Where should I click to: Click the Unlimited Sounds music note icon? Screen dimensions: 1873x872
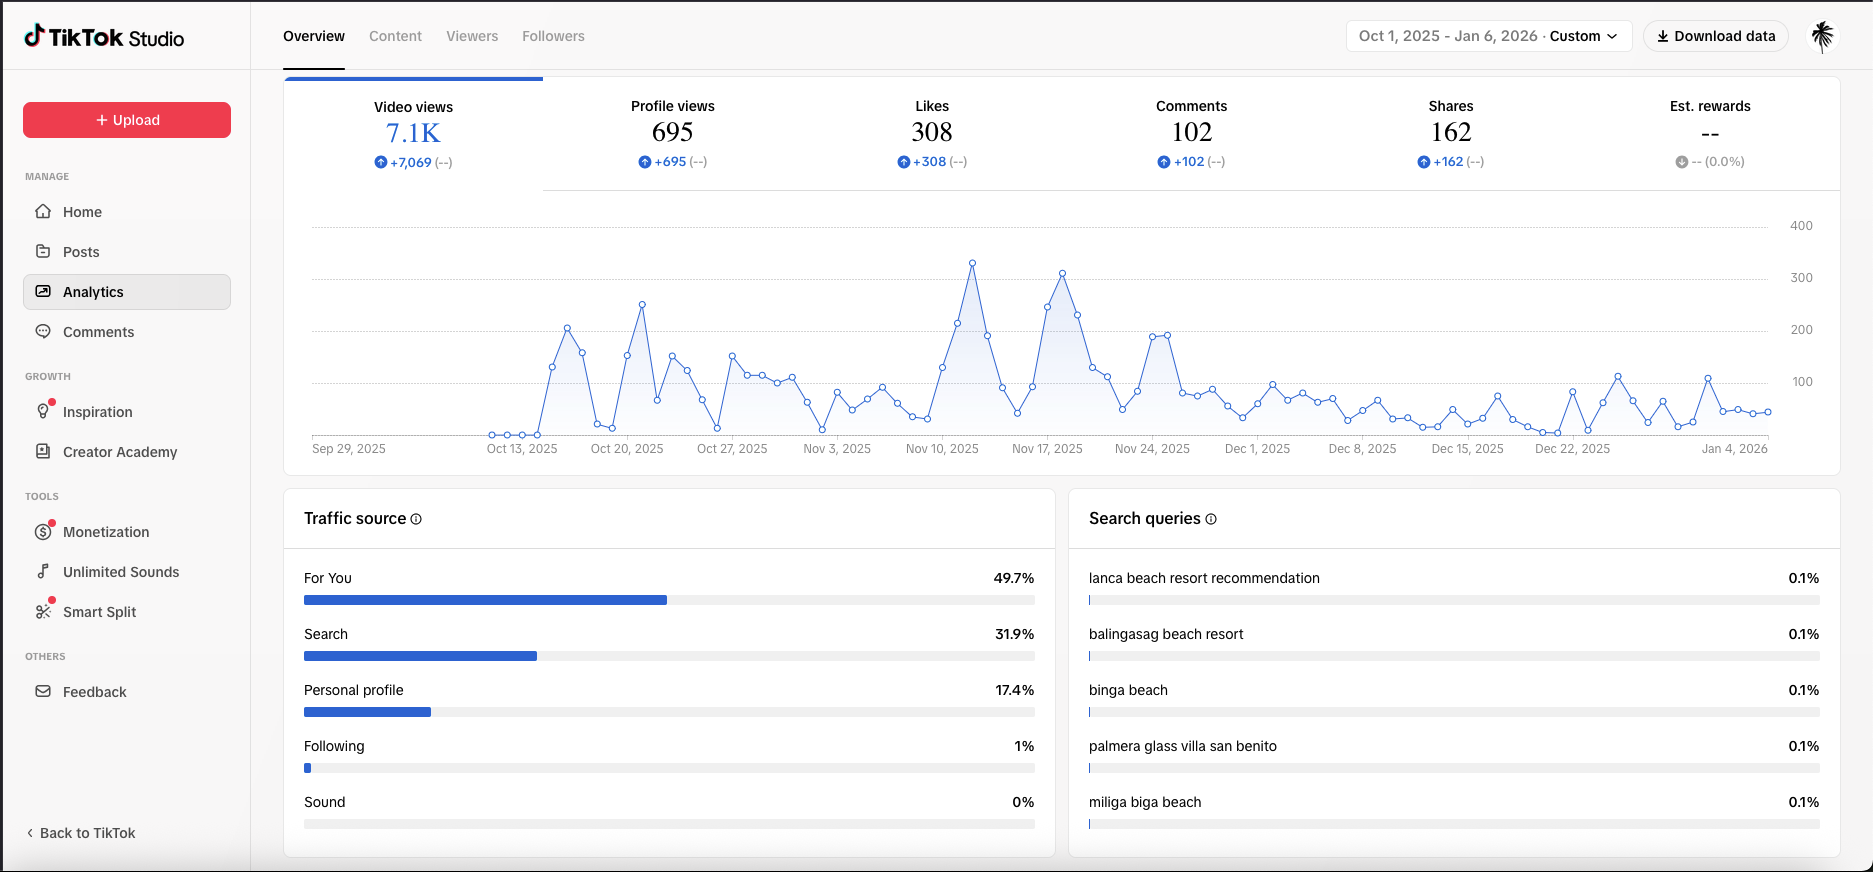(43, 571)
